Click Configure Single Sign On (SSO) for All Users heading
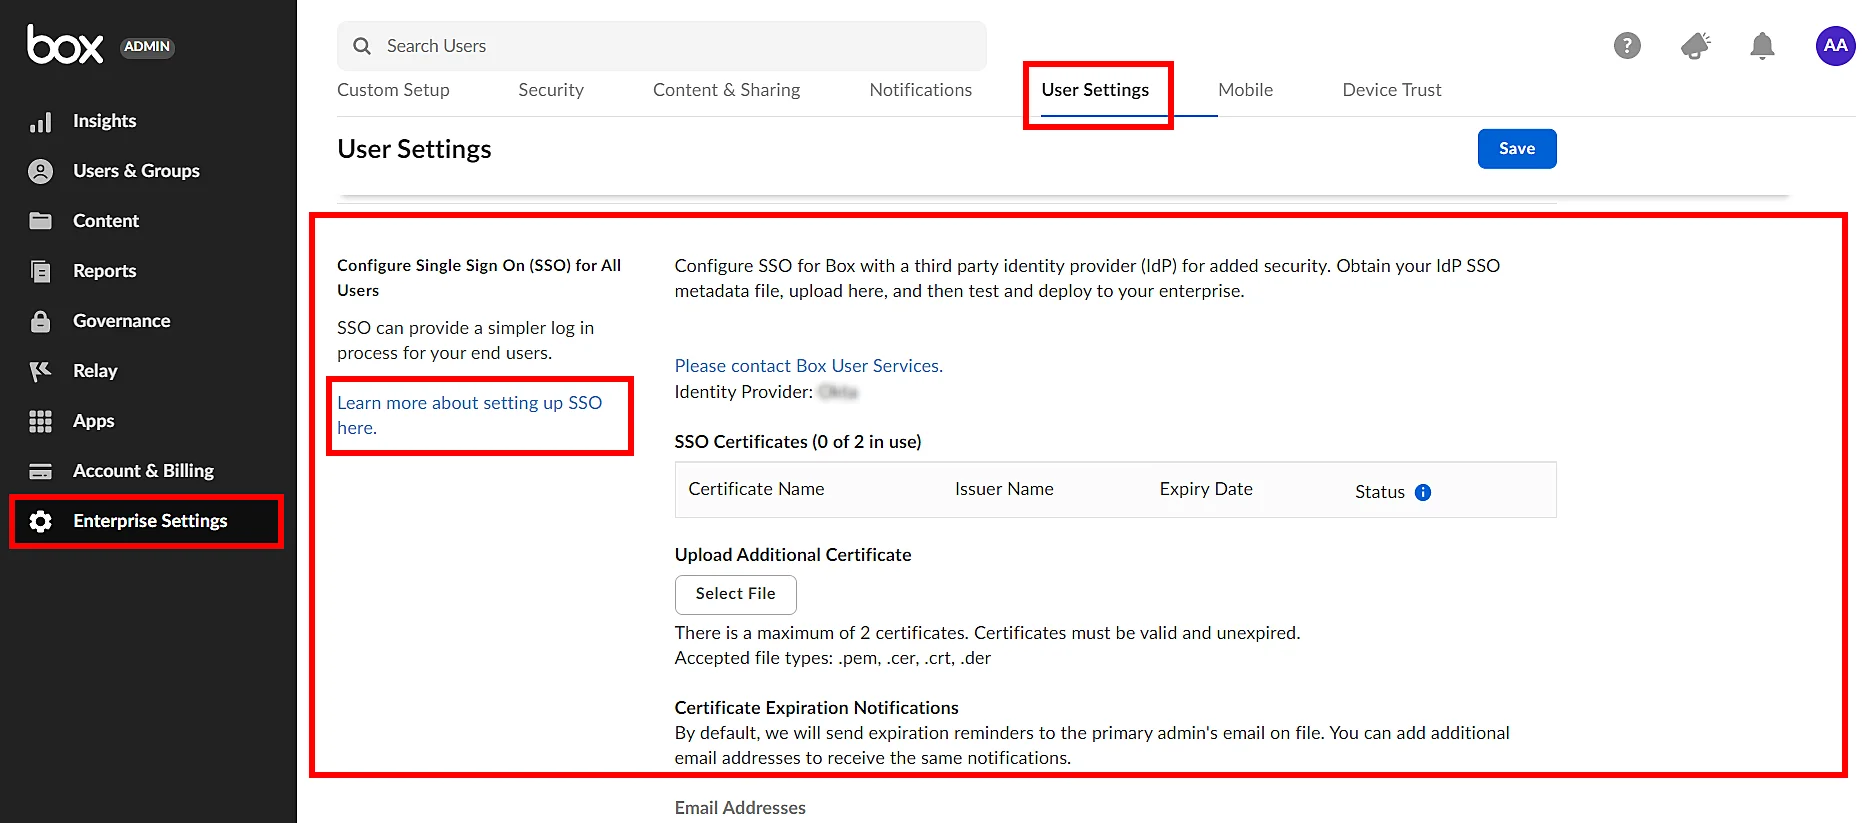The height and width of the screenshot is (823, 1862). point(479,278)
